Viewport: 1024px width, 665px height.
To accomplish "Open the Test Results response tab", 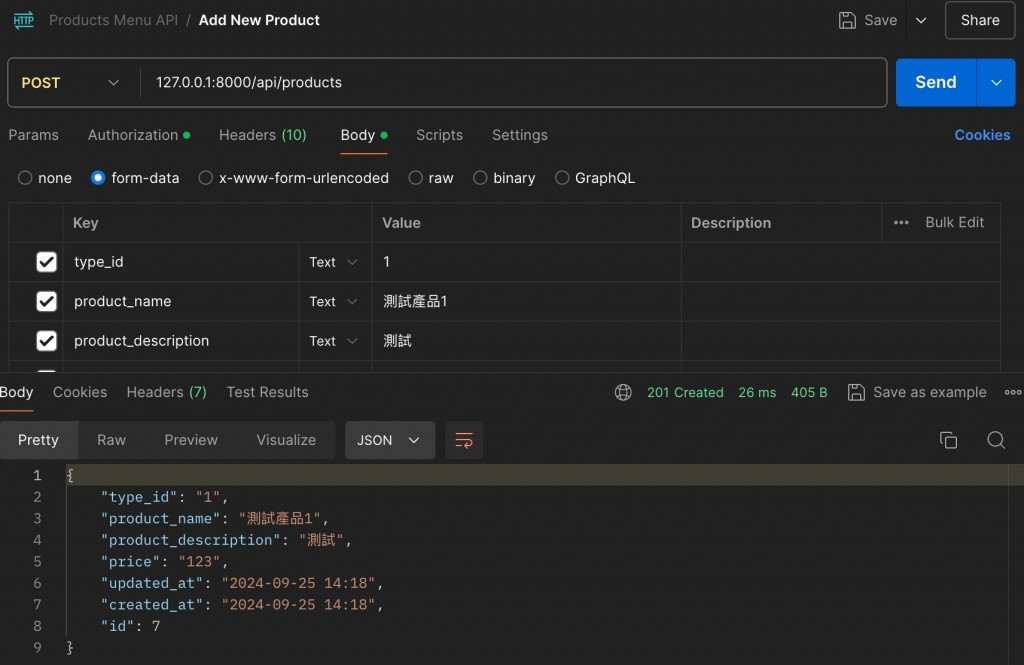I will click(267, 392).
